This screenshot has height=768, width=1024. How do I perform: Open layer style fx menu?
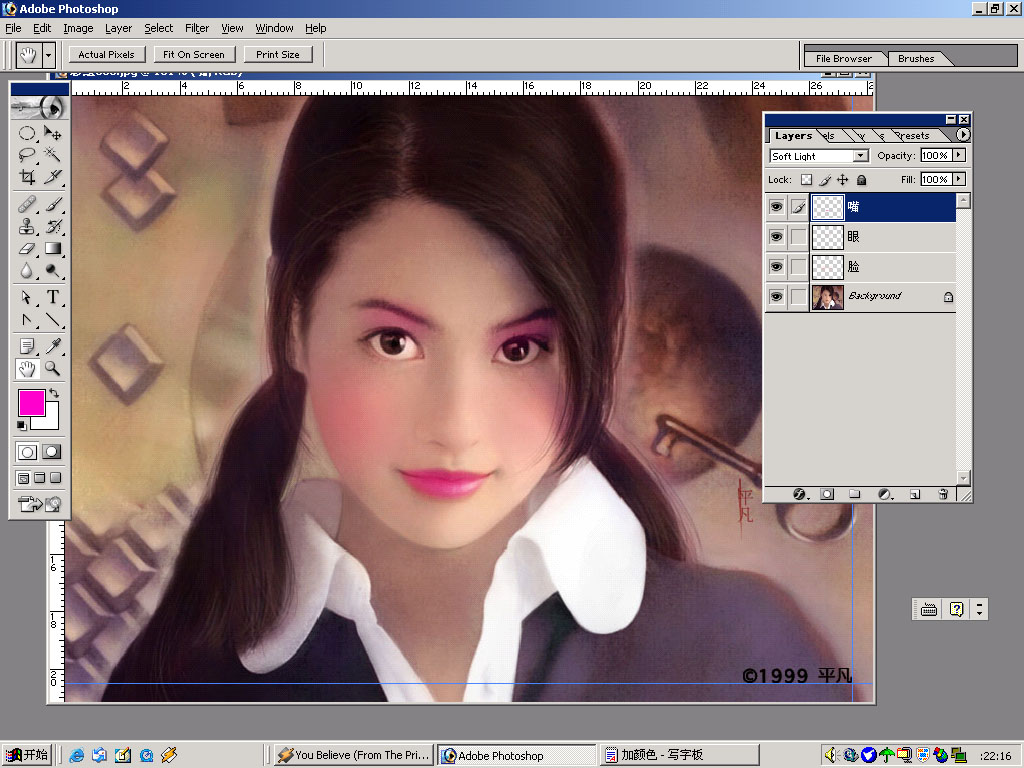[x=800, y=494]
